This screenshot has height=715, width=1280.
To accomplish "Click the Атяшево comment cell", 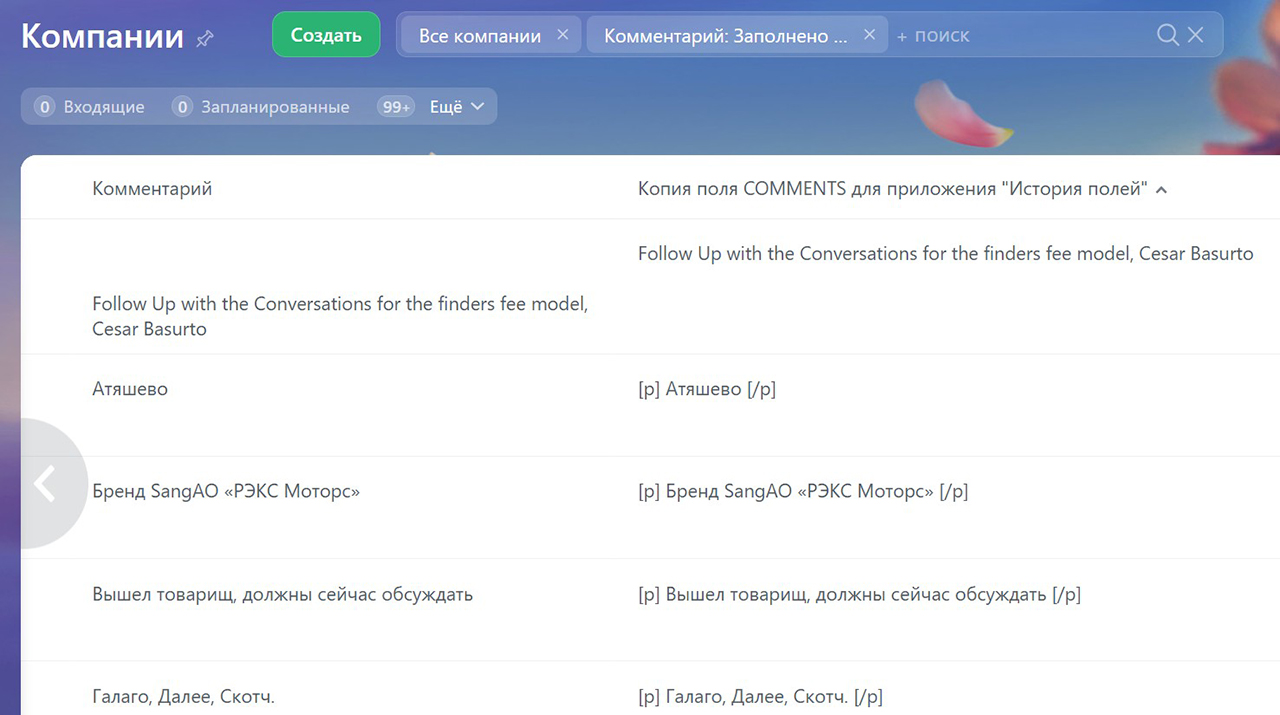I will (130, 389).
